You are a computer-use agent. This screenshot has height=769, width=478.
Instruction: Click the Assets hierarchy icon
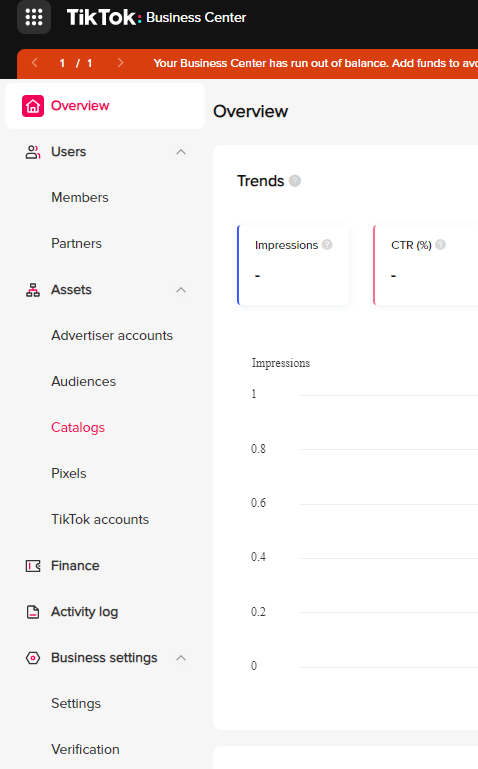[x=33, y=290]
